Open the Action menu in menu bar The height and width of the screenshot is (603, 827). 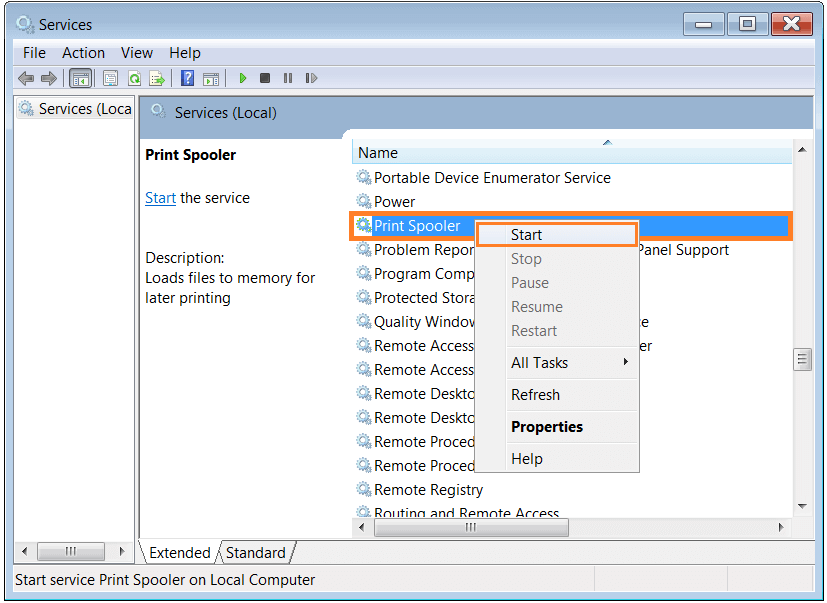(83, 53)
